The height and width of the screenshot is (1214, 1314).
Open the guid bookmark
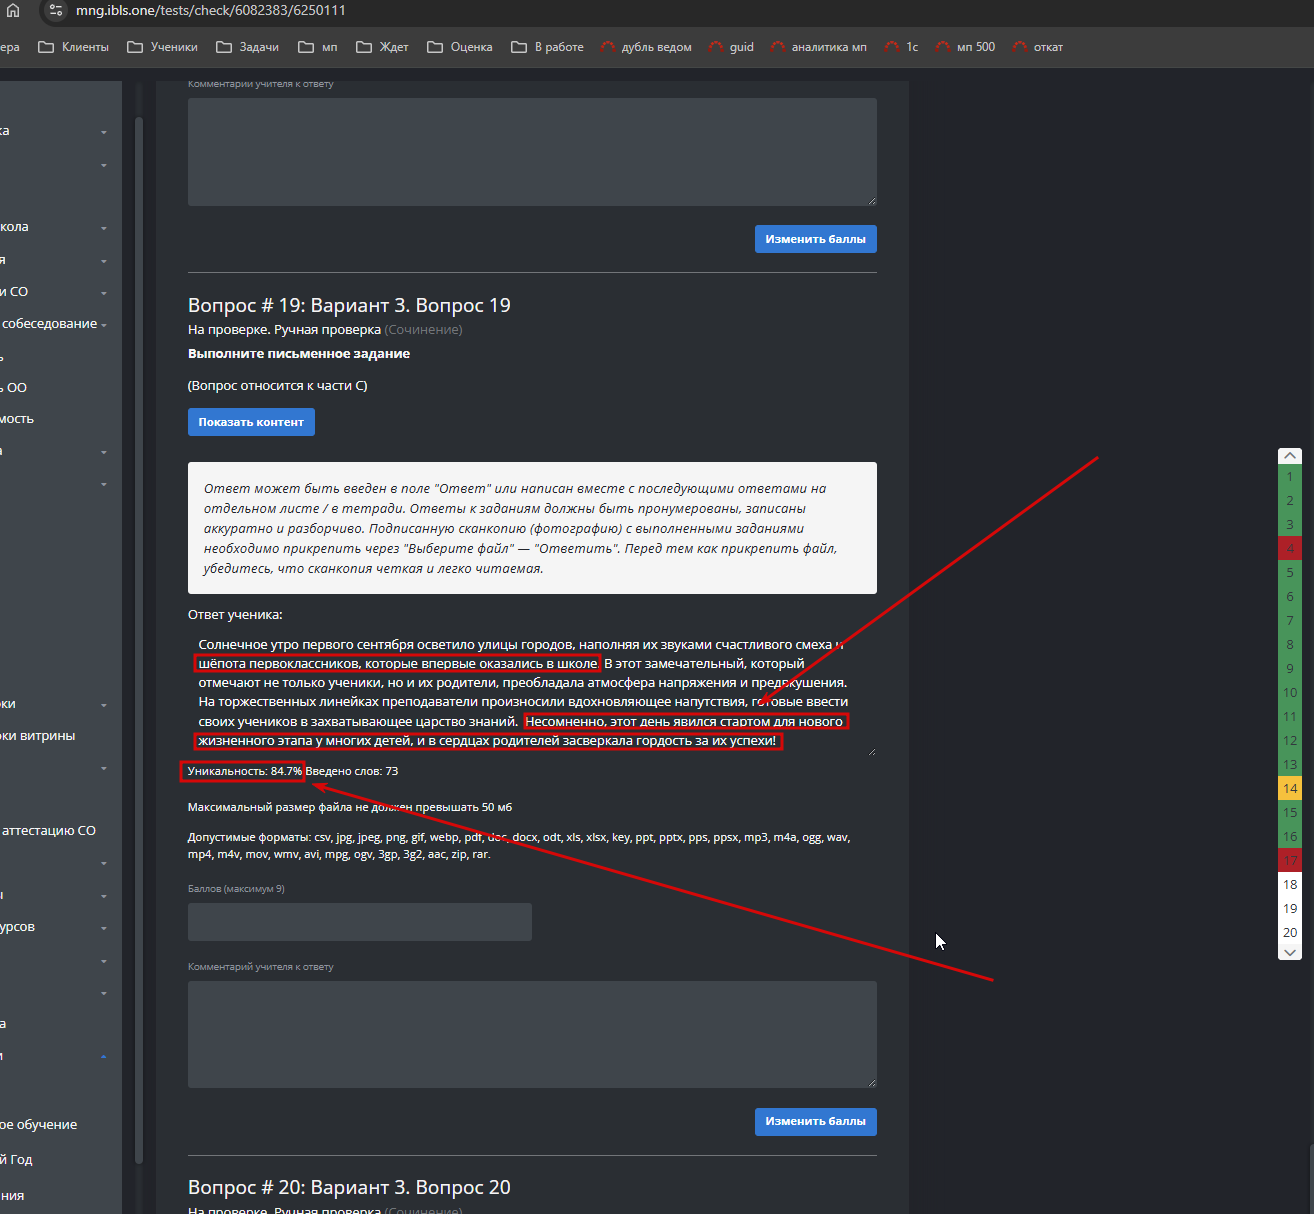[x=731, y=47]
